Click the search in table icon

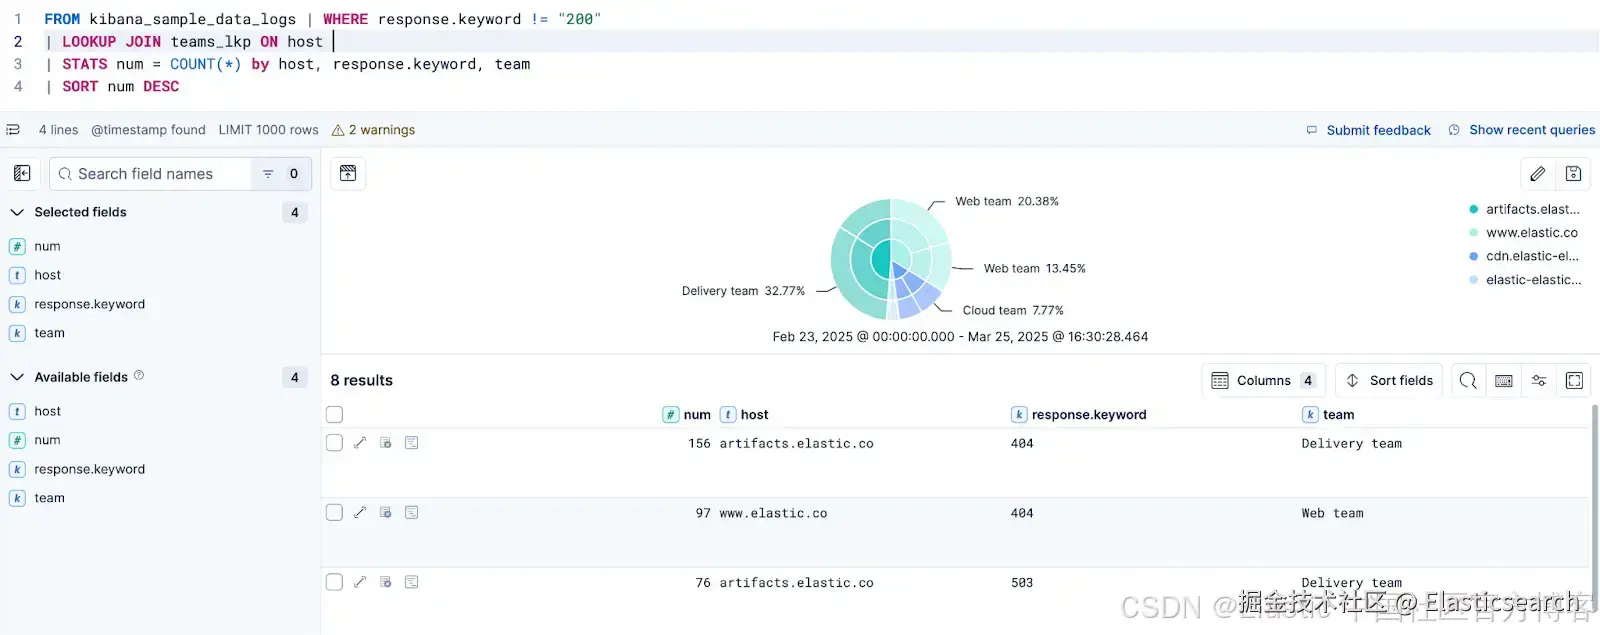pyautogui.click(x=1468, y=380)
